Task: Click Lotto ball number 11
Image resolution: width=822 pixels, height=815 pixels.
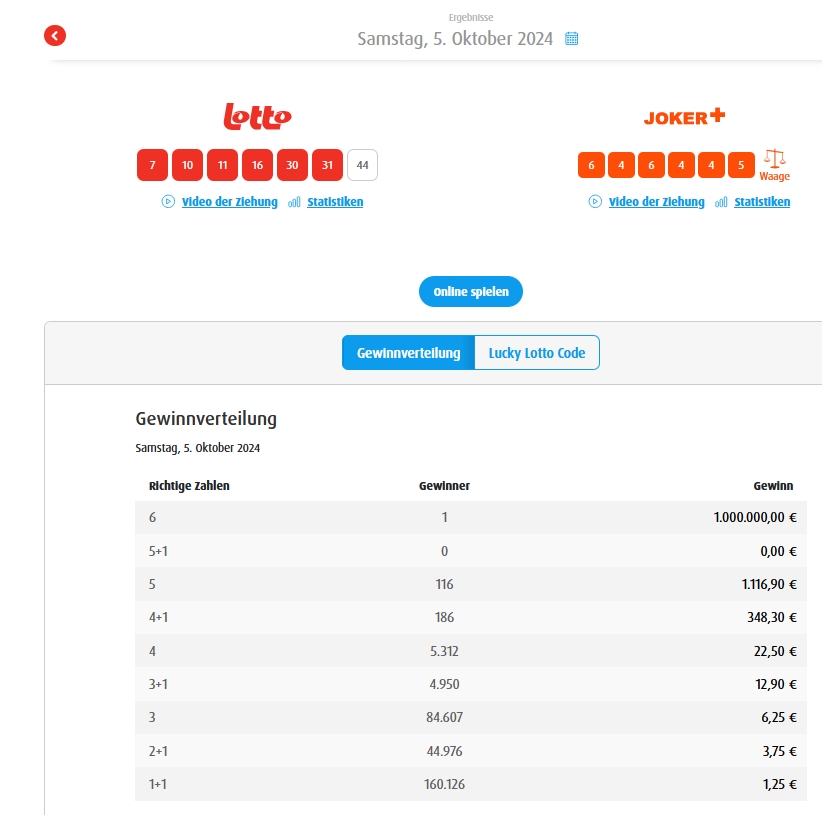Action: [222, 165]
